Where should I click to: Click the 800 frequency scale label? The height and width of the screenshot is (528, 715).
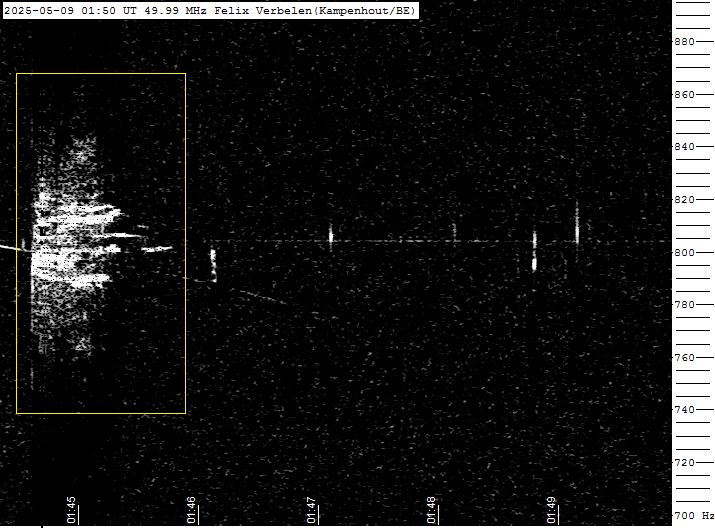[684, 252]
